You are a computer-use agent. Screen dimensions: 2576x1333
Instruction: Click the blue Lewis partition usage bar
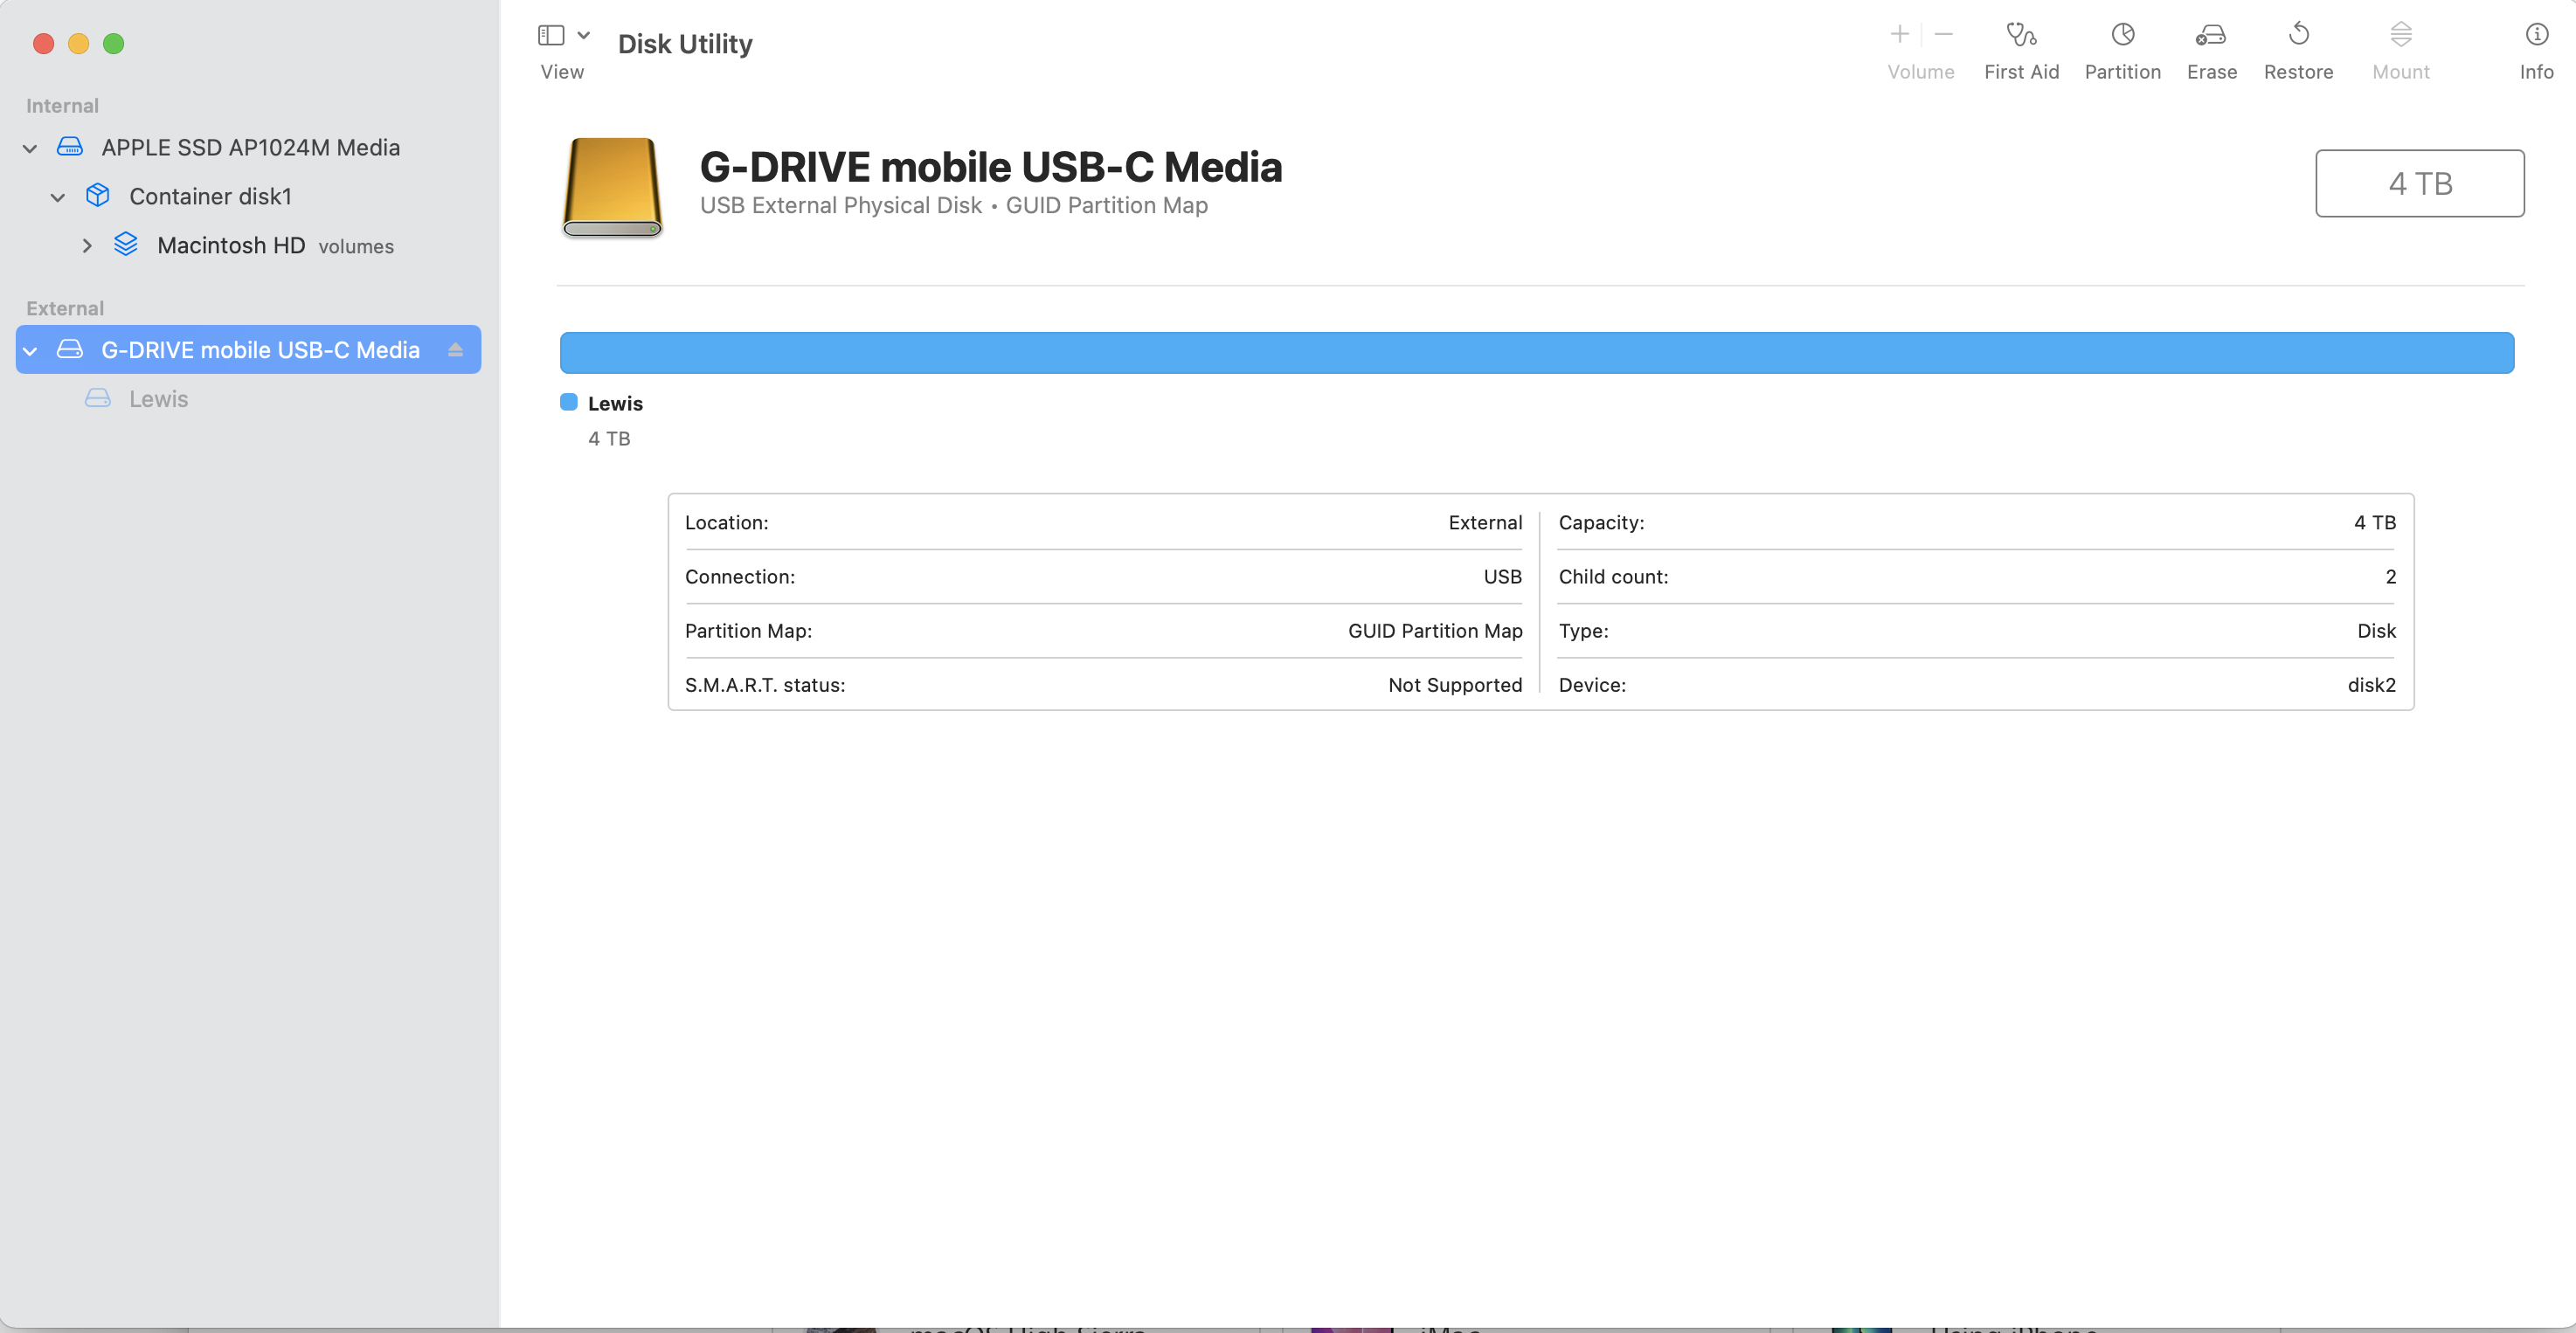pos(1536,353)
